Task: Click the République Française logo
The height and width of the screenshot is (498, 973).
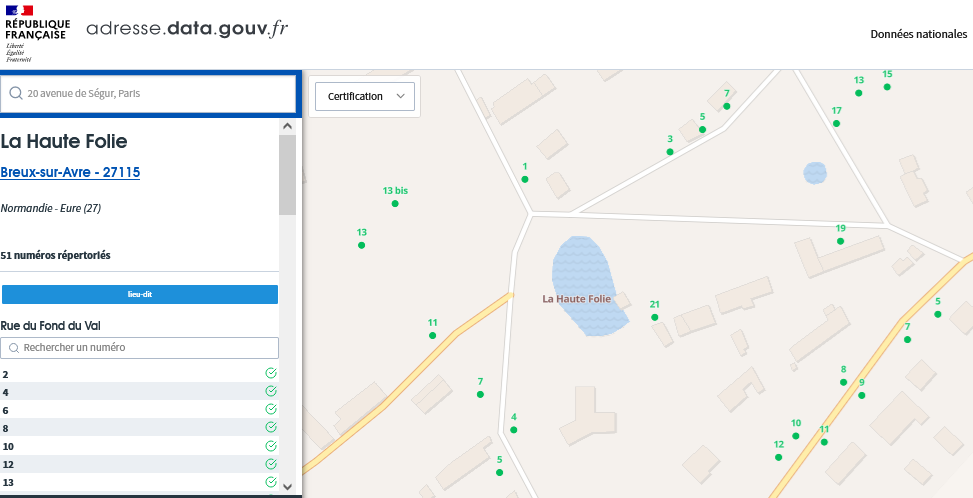Action: (37, 33)
